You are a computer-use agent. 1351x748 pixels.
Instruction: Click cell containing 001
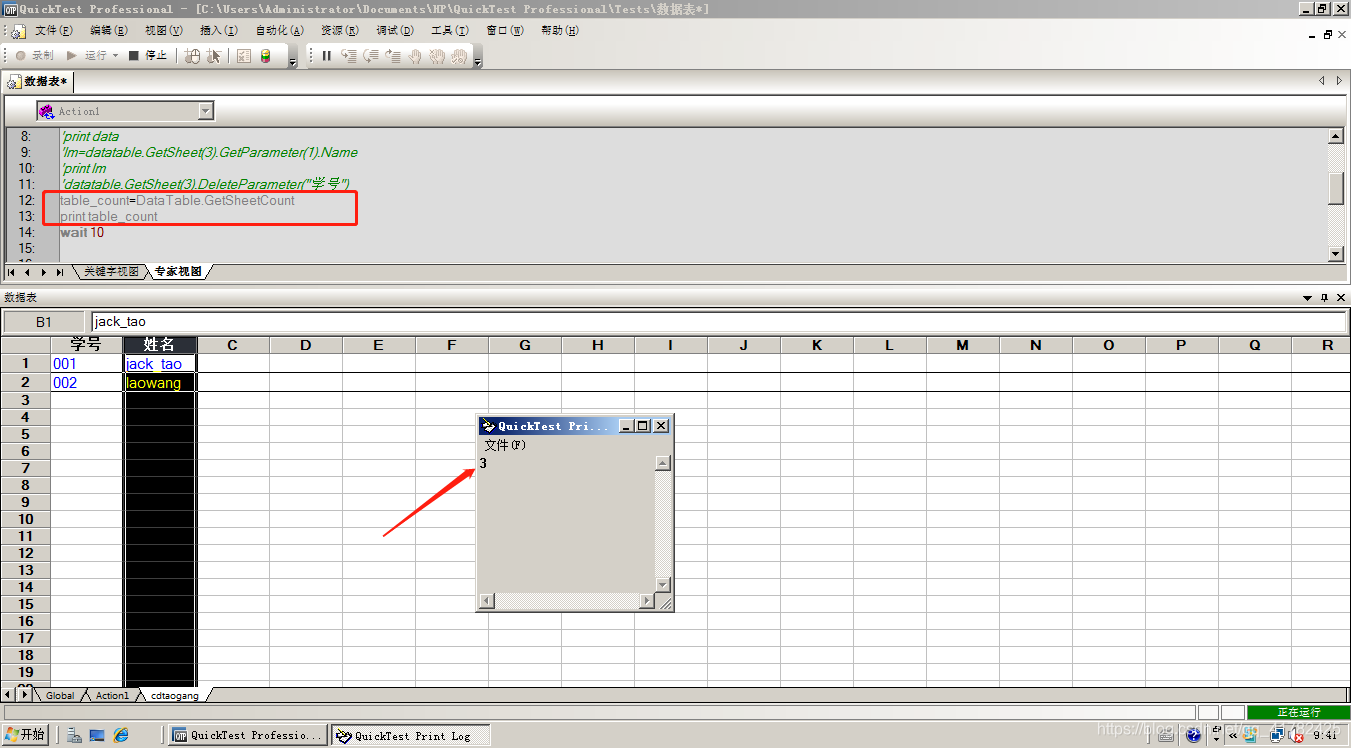point(87,364)
